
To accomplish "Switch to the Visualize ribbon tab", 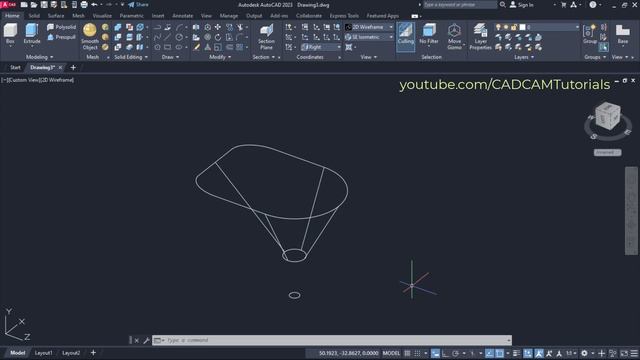I will pyautogui.click(x=102, y=16).
